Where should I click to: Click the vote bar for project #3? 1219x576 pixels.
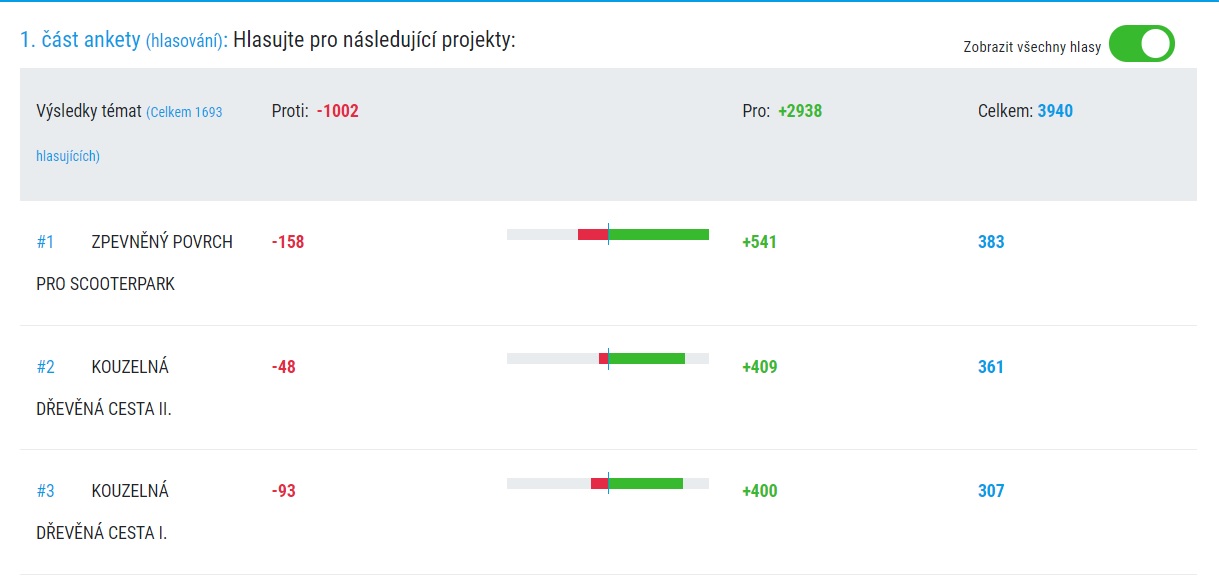[x=608, y=483]
